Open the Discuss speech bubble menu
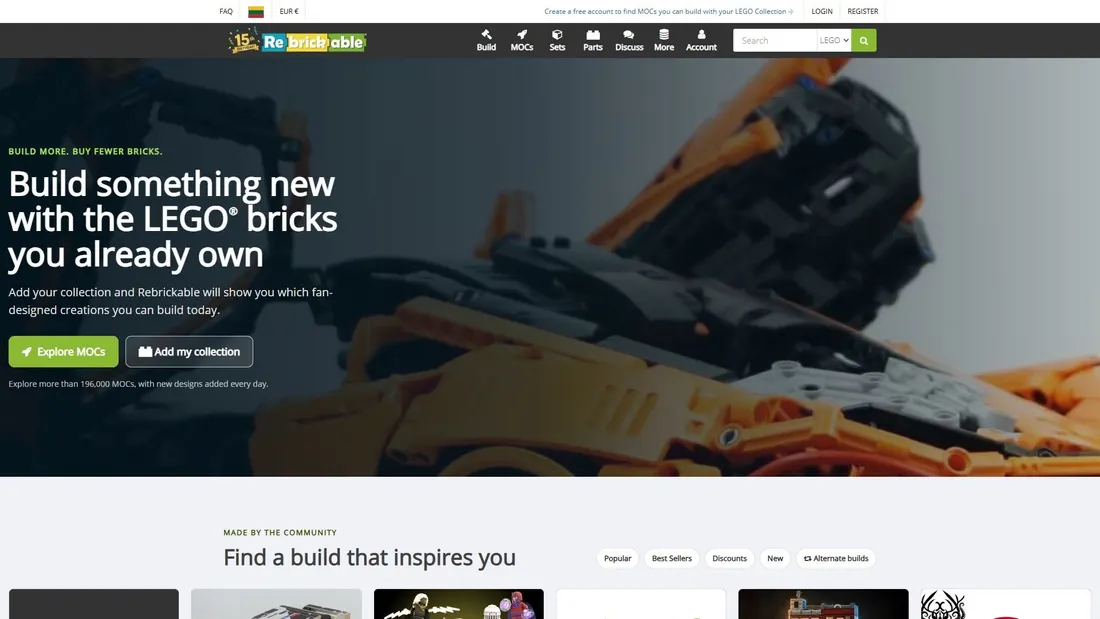The image size is (1100, 619). [x=629, y=41]
